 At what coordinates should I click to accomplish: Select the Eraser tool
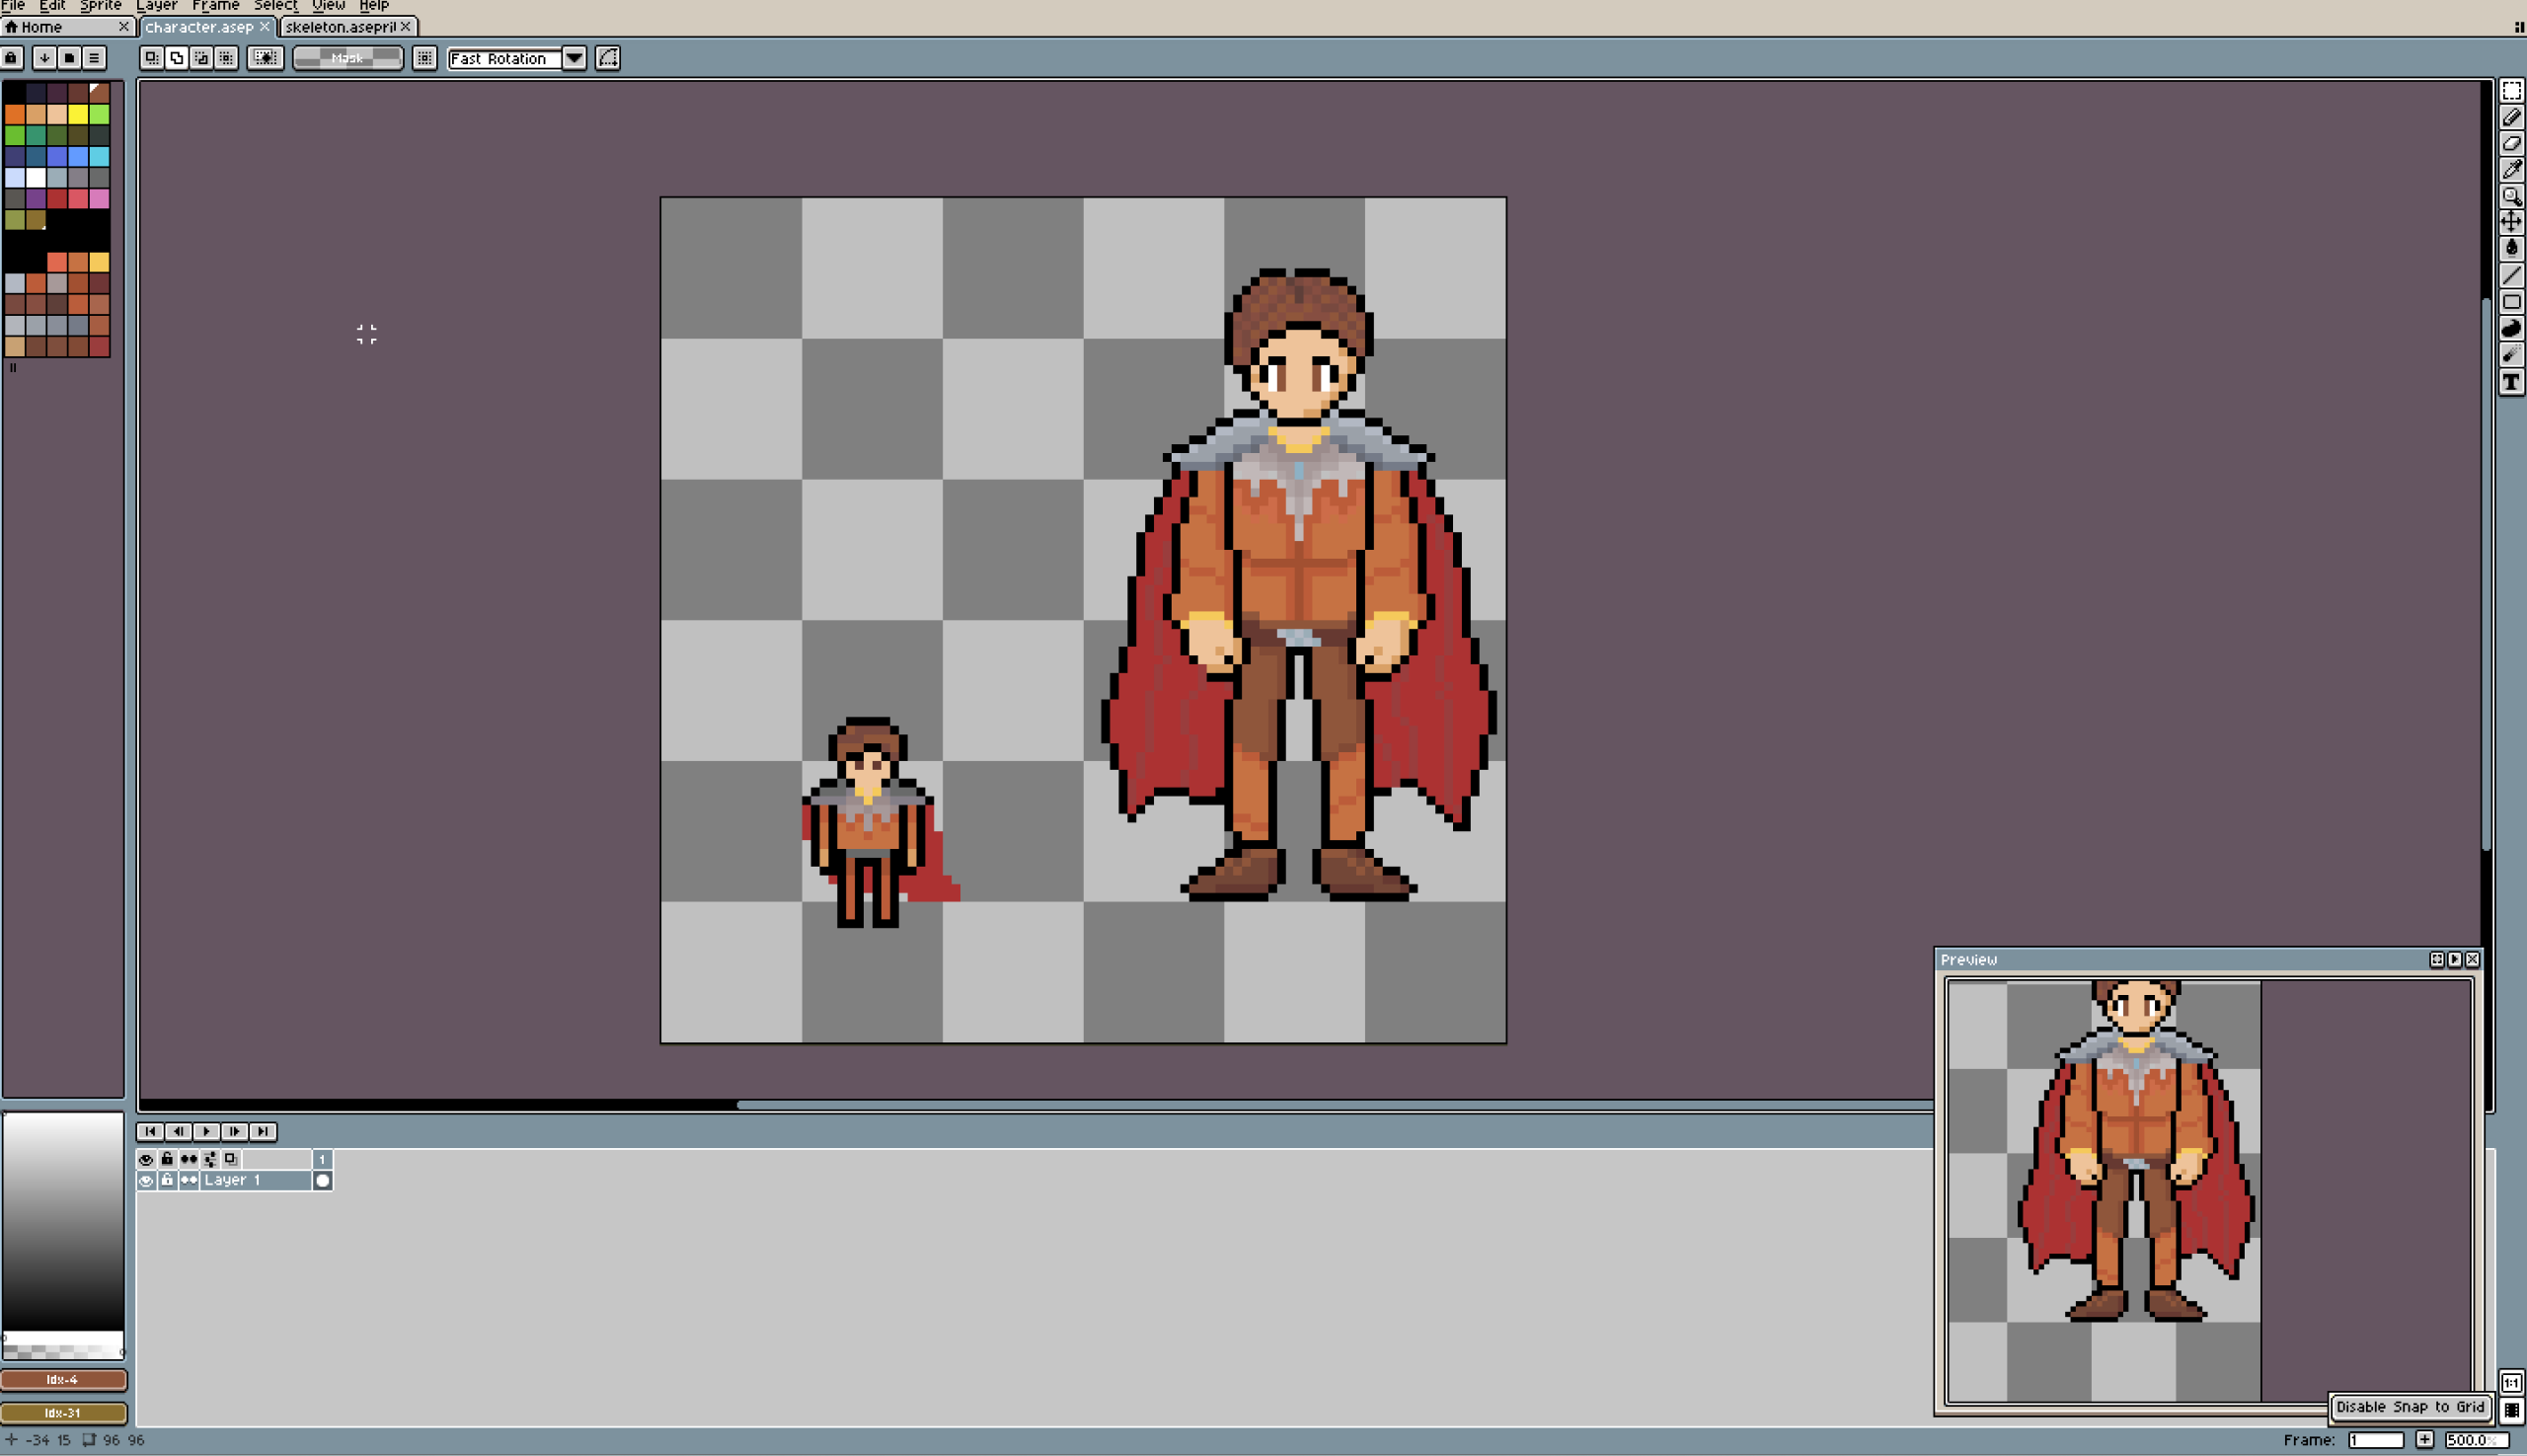[2511, 143]
